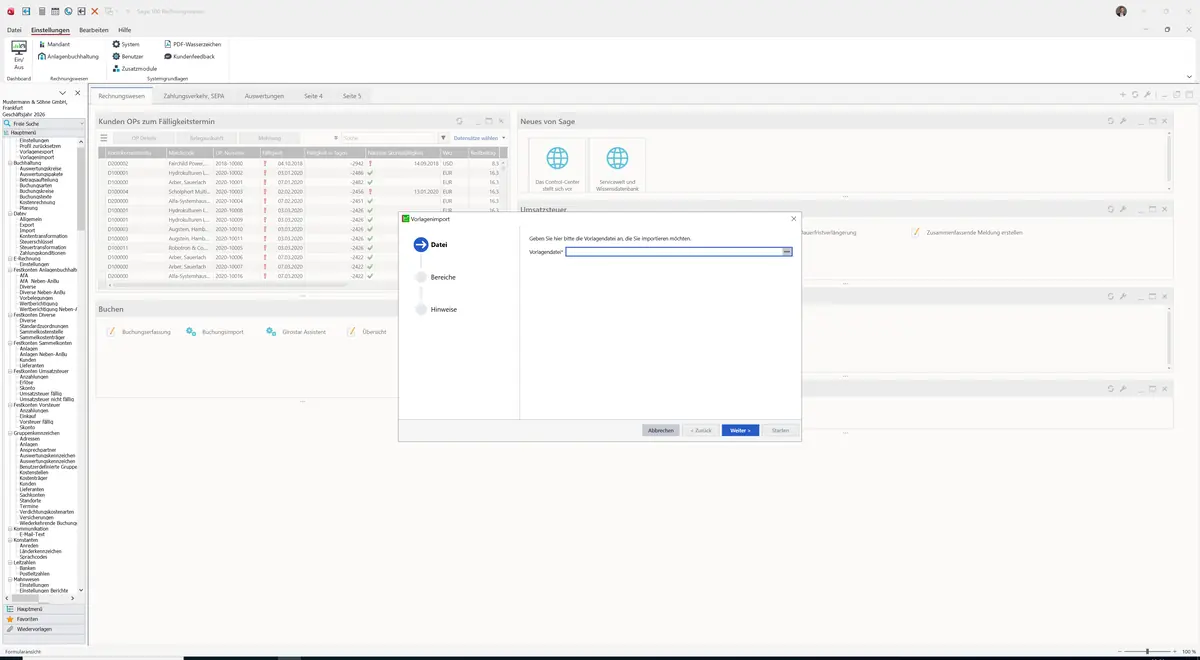Close the Vorlagenimport dialog
The width and height of the screenshot is (1200, 660).
pos(794,218)
